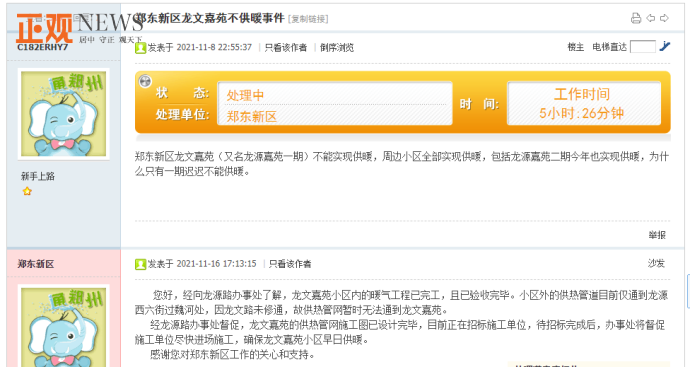
Task: Click the 正观 NEWS logo
Action: [x=79, y=27]
